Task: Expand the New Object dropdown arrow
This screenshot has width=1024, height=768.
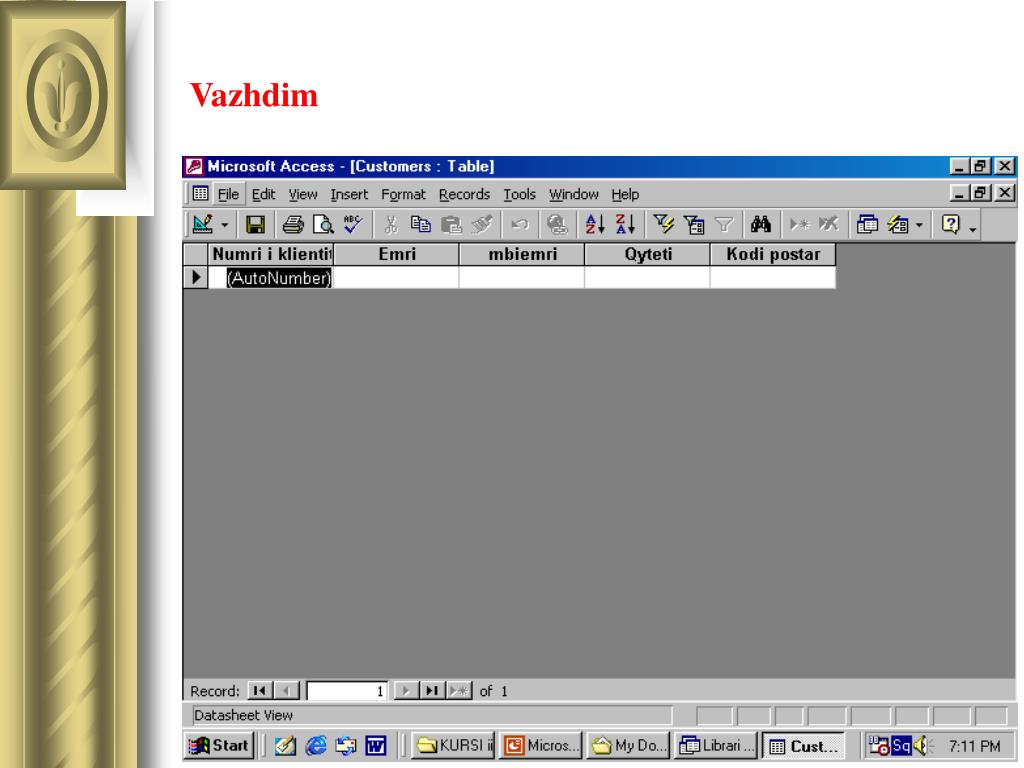Action: point(919,225)
